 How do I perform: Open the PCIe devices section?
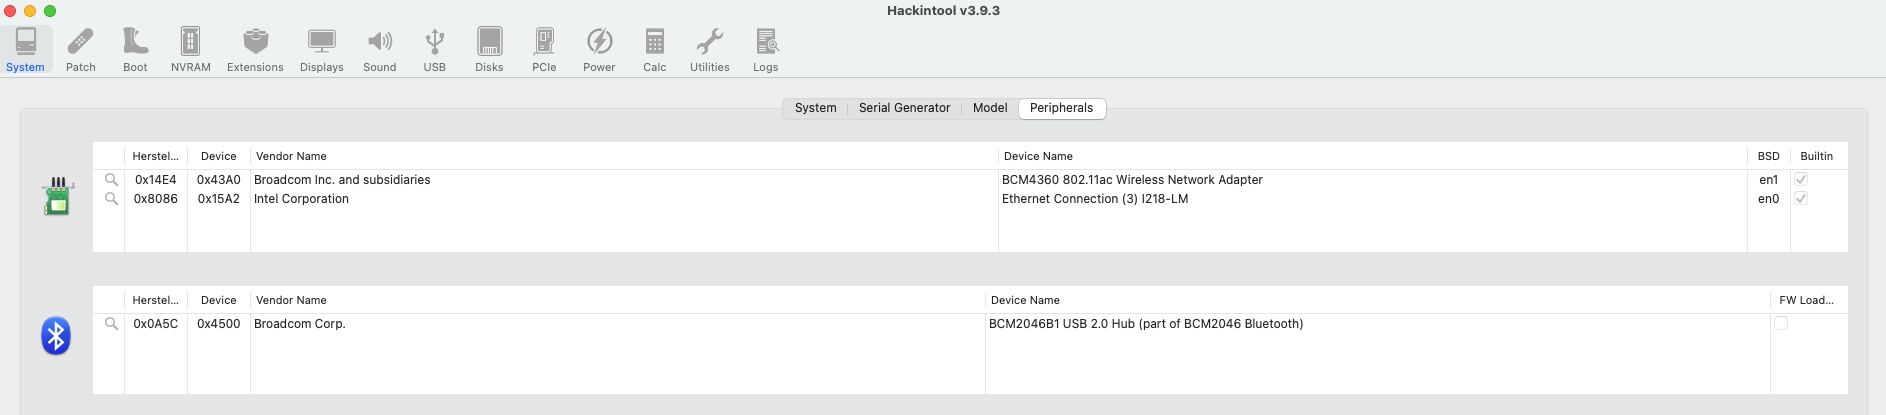[544, 49]
